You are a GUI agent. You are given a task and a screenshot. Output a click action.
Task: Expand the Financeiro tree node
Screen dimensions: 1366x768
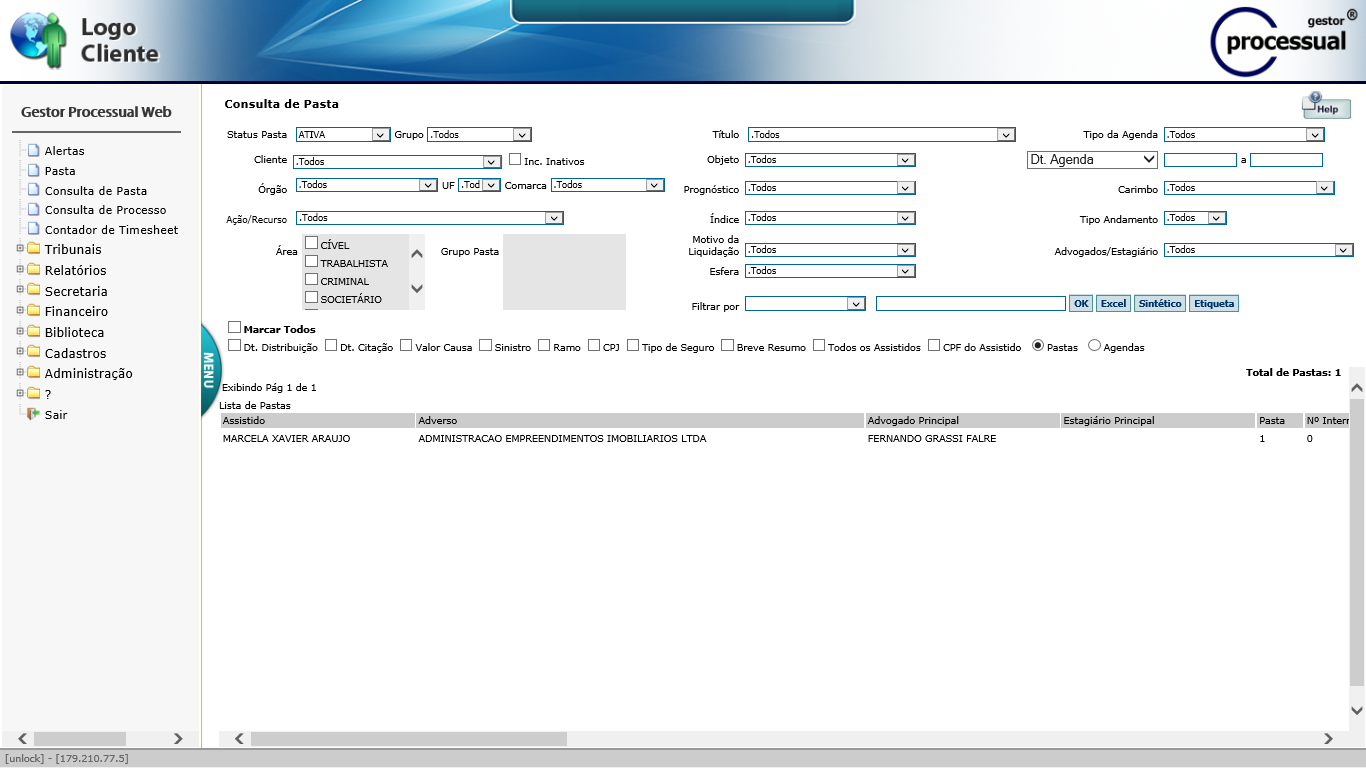[20, 311]
